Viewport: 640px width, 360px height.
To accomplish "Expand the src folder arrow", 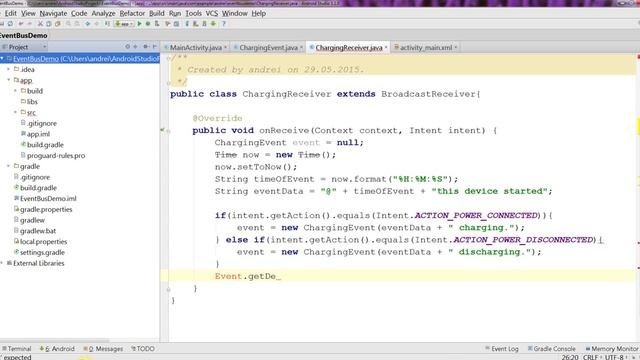I will 16,112.
